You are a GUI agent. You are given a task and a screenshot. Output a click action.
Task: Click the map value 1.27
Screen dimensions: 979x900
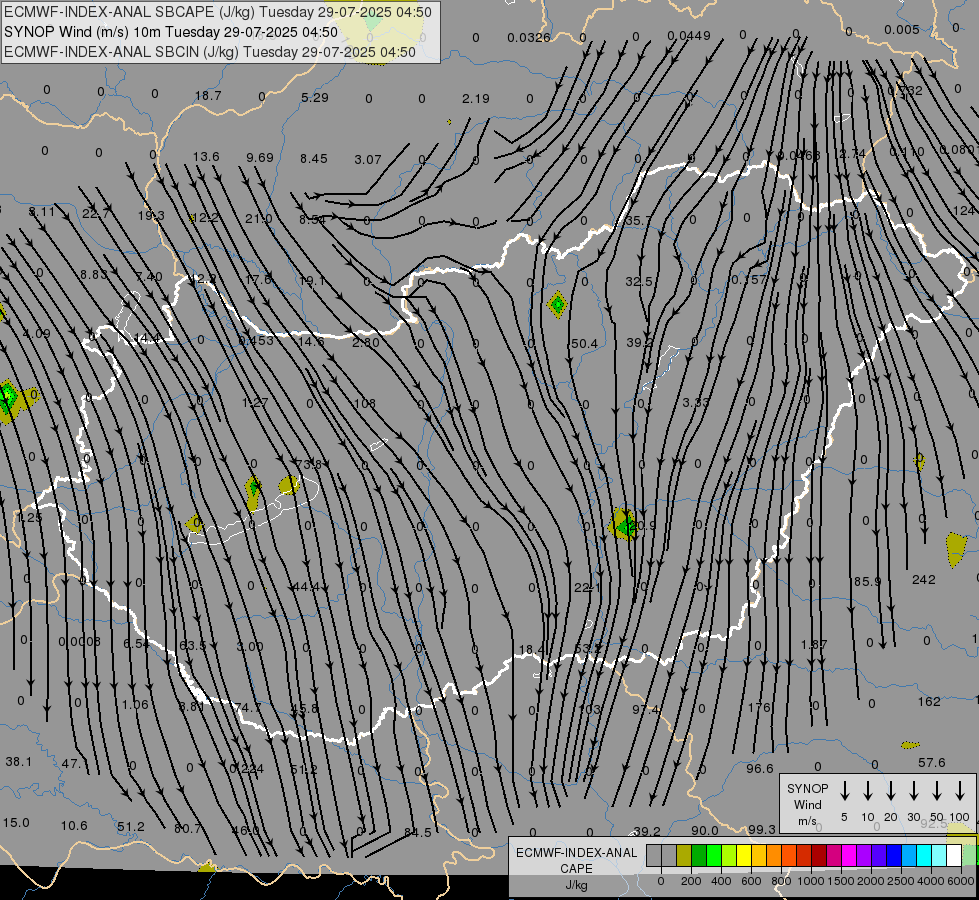[x=255, y=403]
